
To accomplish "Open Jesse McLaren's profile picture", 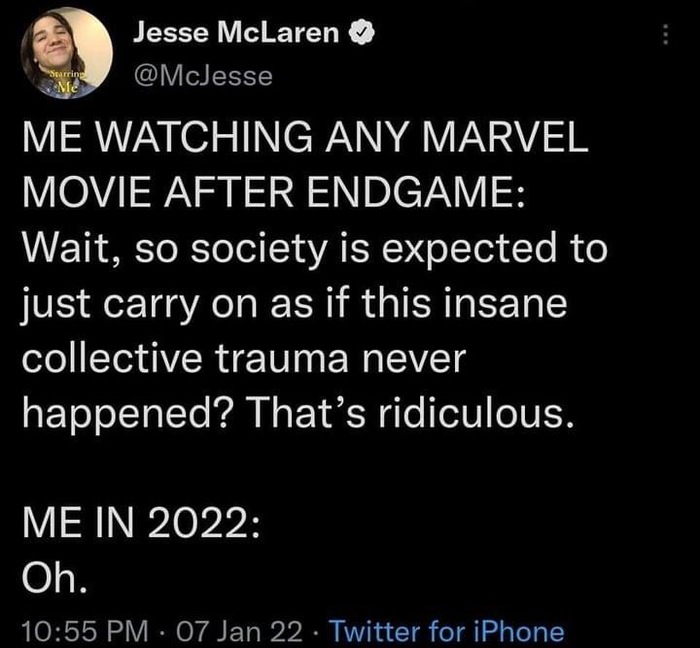I will click(x=65, y=52).
